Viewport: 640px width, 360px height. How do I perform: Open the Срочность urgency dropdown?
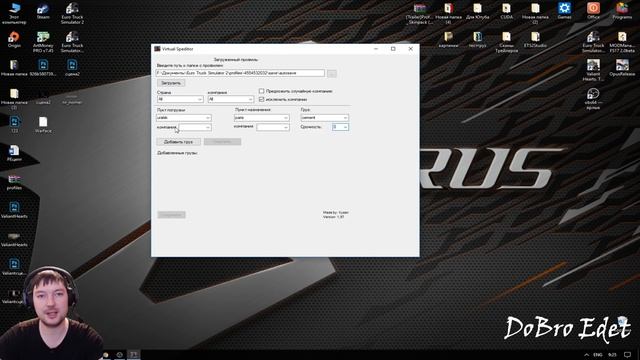[340, 127]
